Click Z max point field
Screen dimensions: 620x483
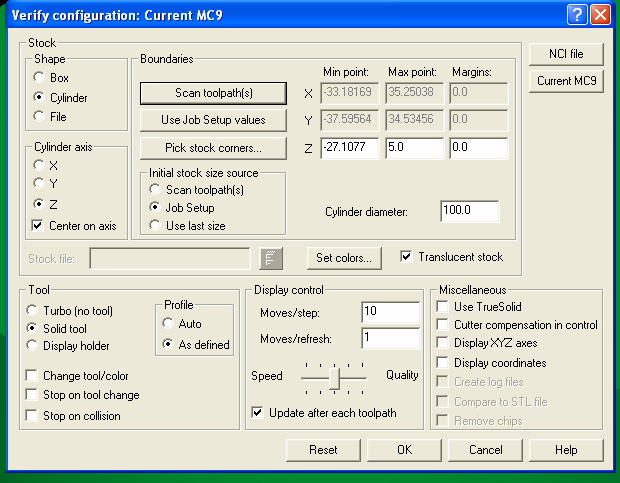pos(414,148)
